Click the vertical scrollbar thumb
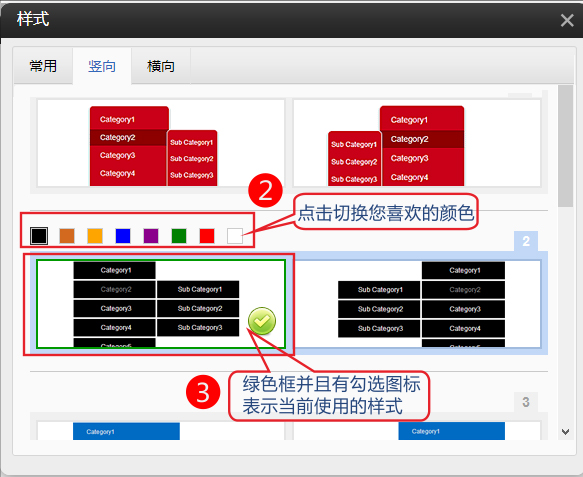The image size is (583, 477). pos(566,146)
